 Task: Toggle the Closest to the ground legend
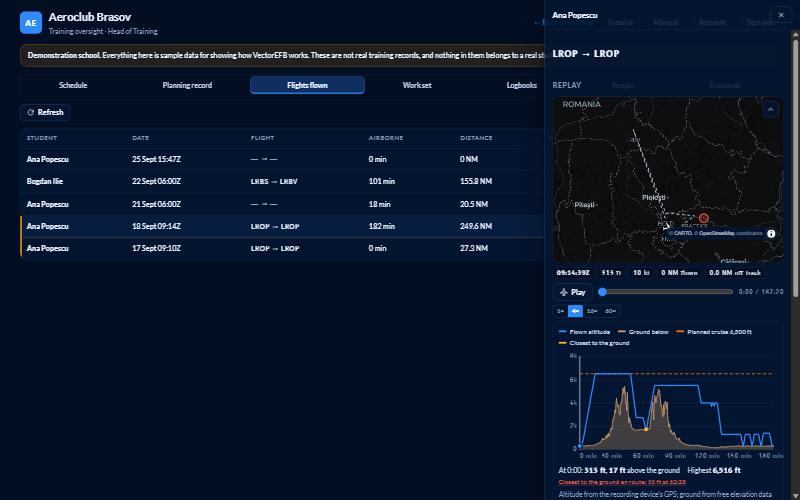point(594,343)
